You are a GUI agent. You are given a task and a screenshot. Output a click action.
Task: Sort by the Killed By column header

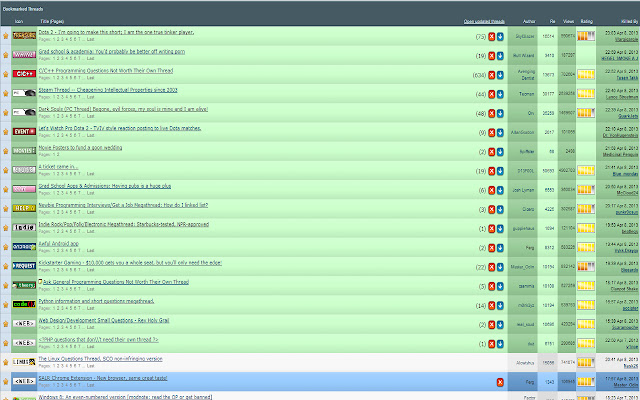[624, 20]
